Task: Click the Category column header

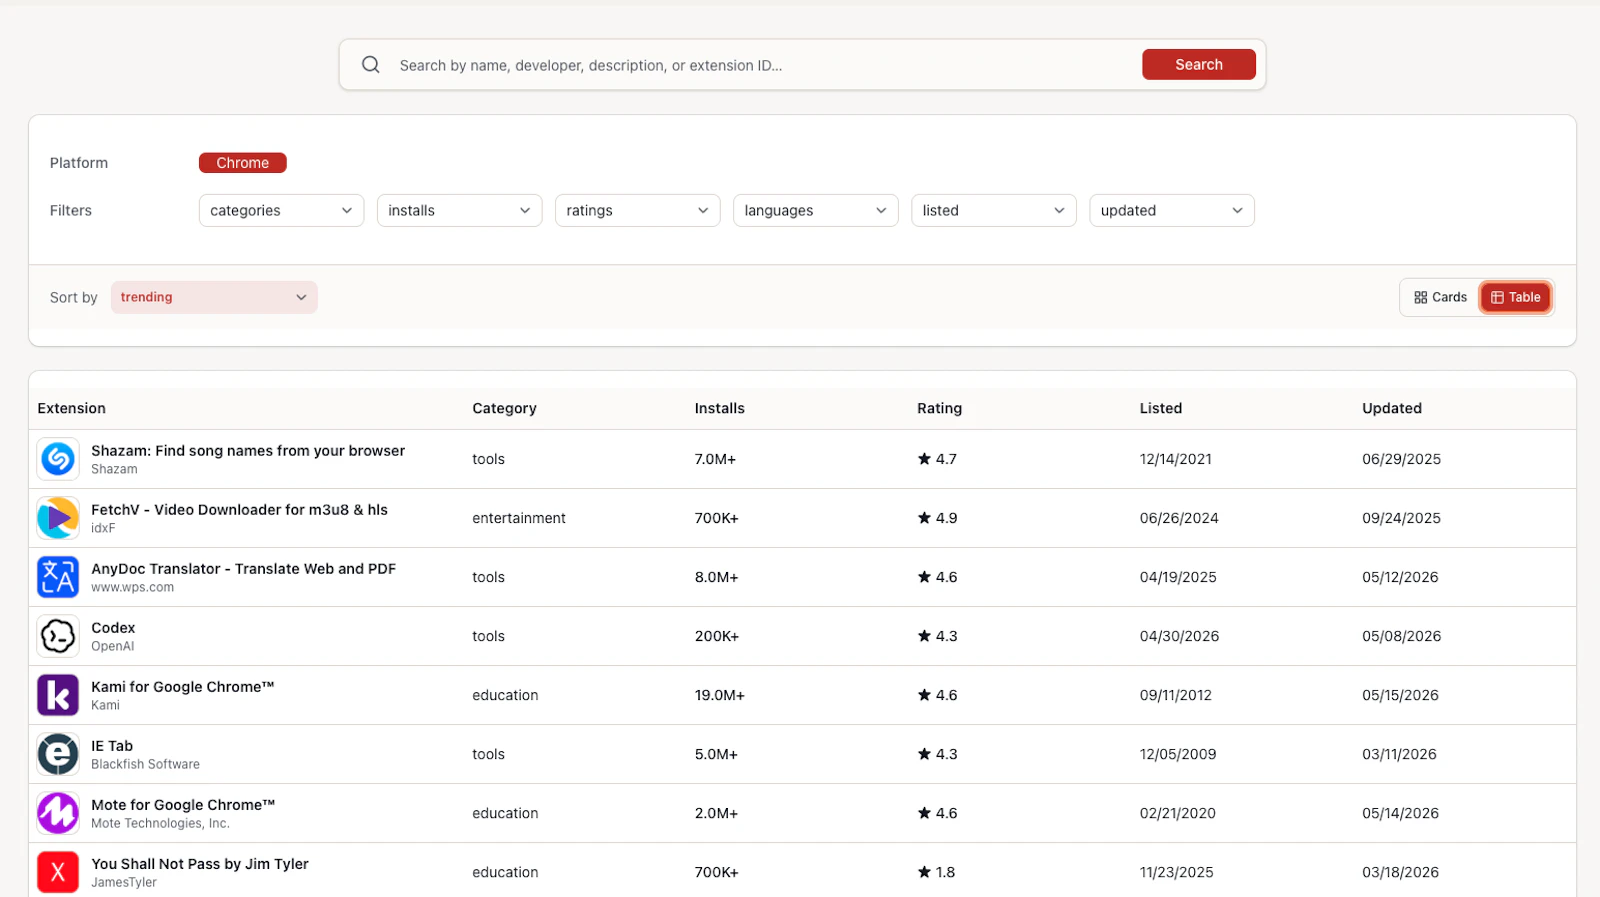Action: [x=505, y=408]
